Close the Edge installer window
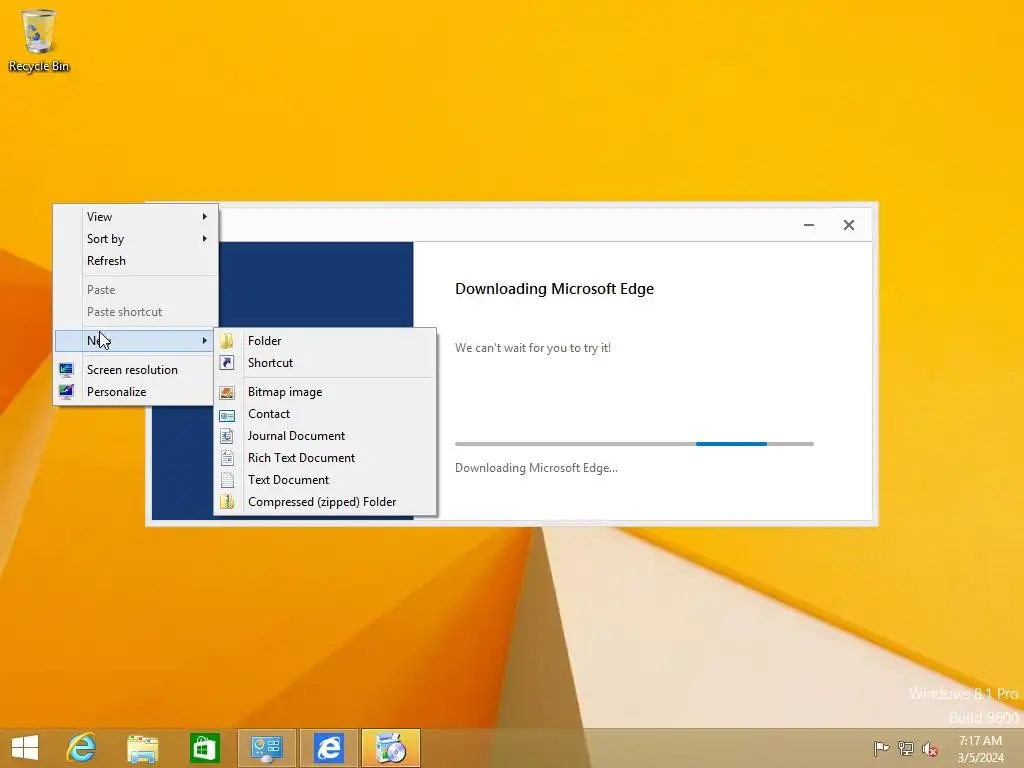Image resolution: width=1024 pixels, height=768 pixels. (x=848, y=225)
